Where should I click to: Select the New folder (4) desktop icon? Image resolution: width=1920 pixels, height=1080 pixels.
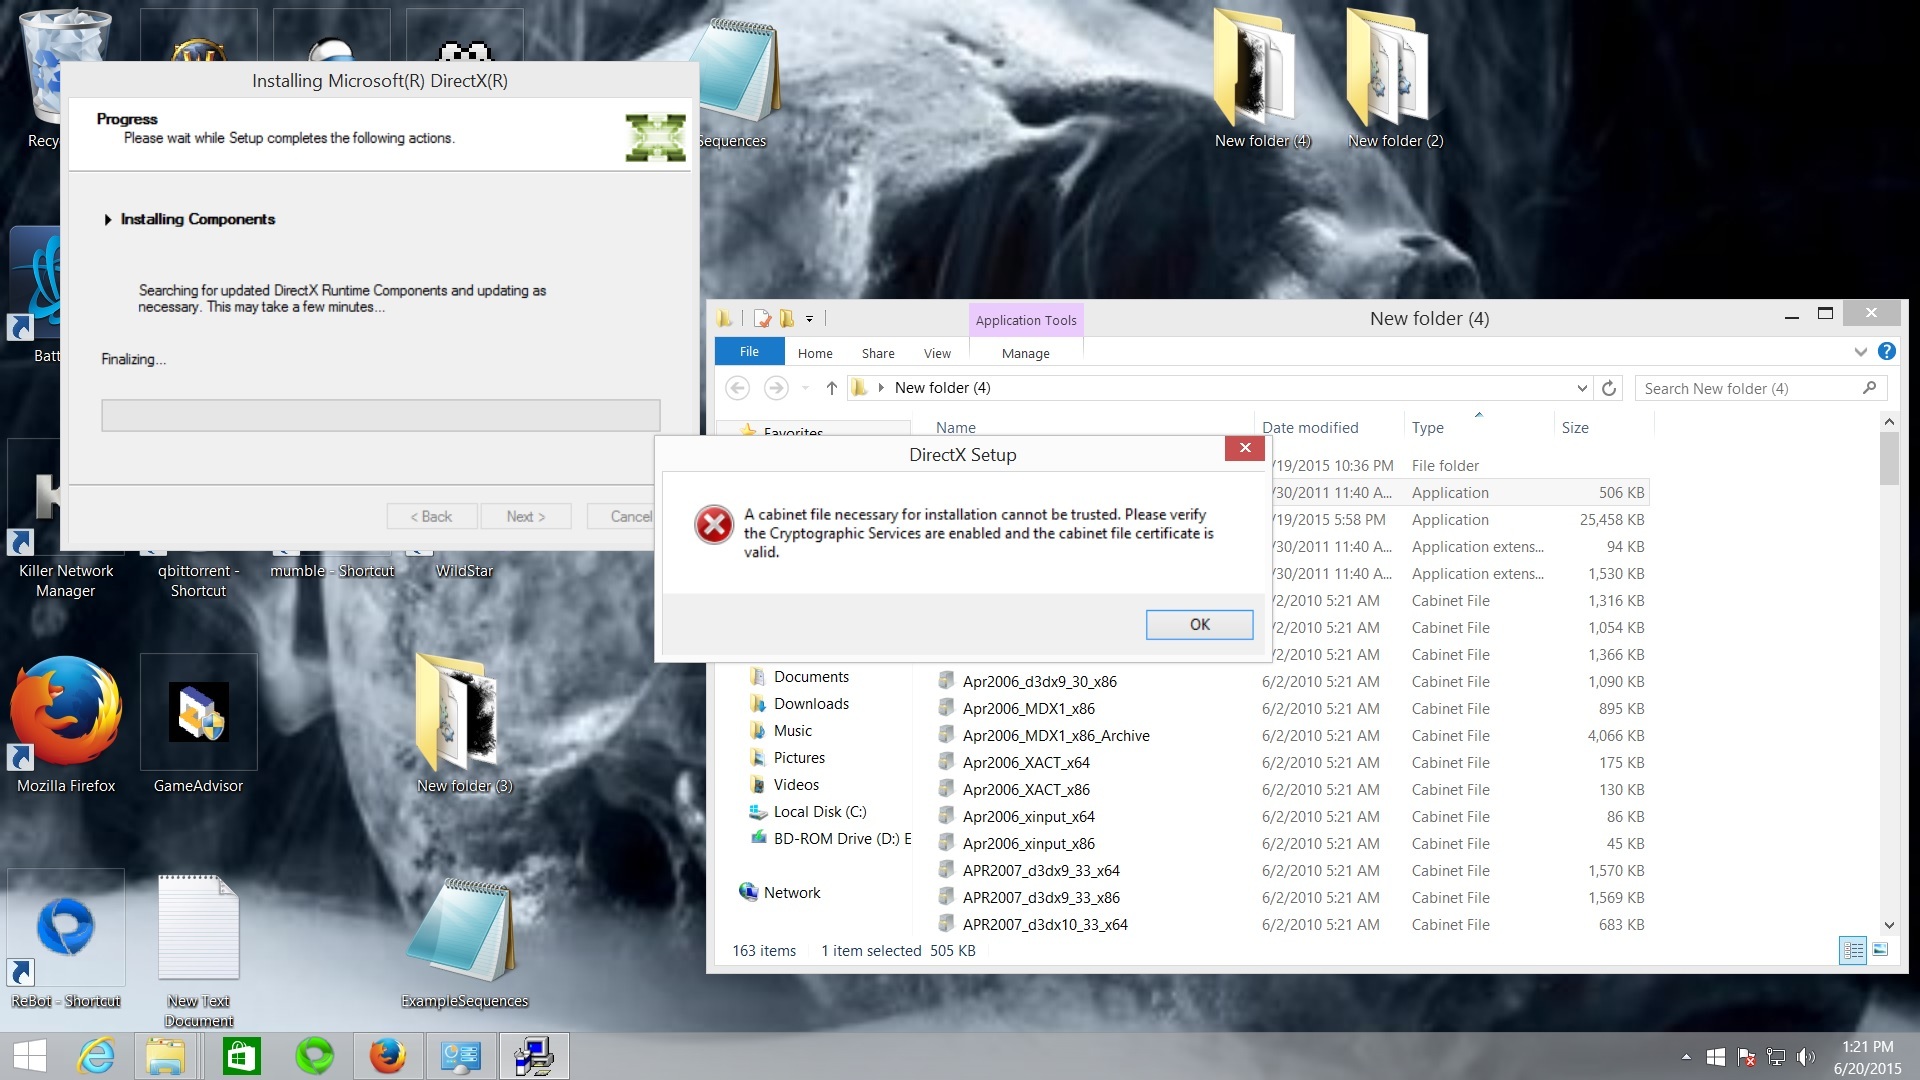tap(1262, 80)
